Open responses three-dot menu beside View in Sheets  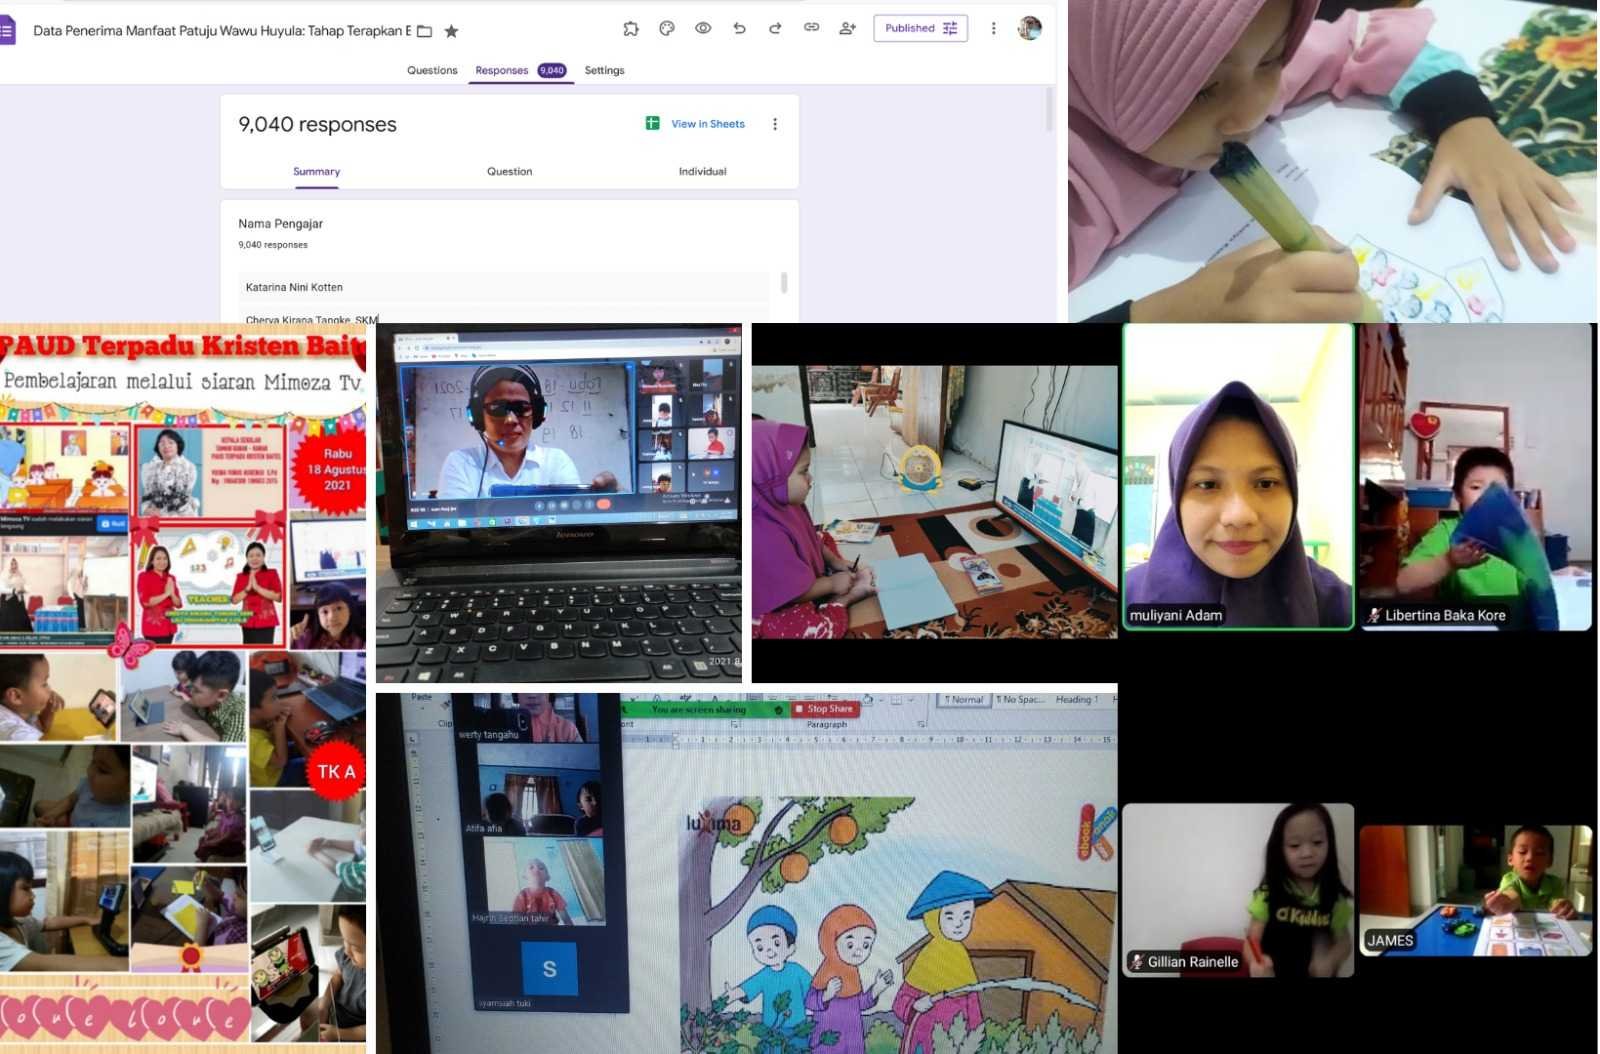tap(775, 124)
